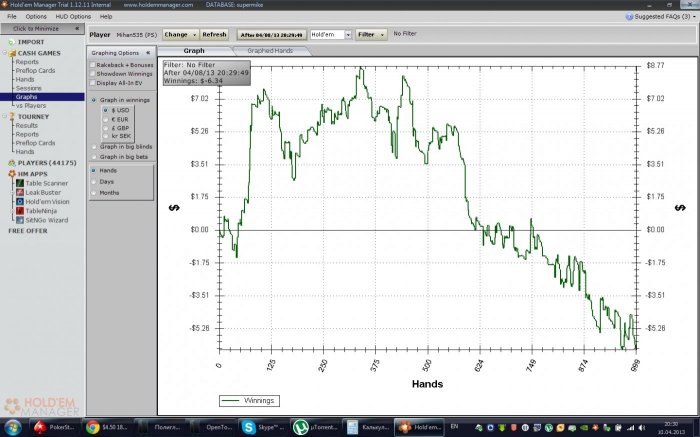
Task: Launch Leak Buster from HM Apps
Action: (19, 193)
